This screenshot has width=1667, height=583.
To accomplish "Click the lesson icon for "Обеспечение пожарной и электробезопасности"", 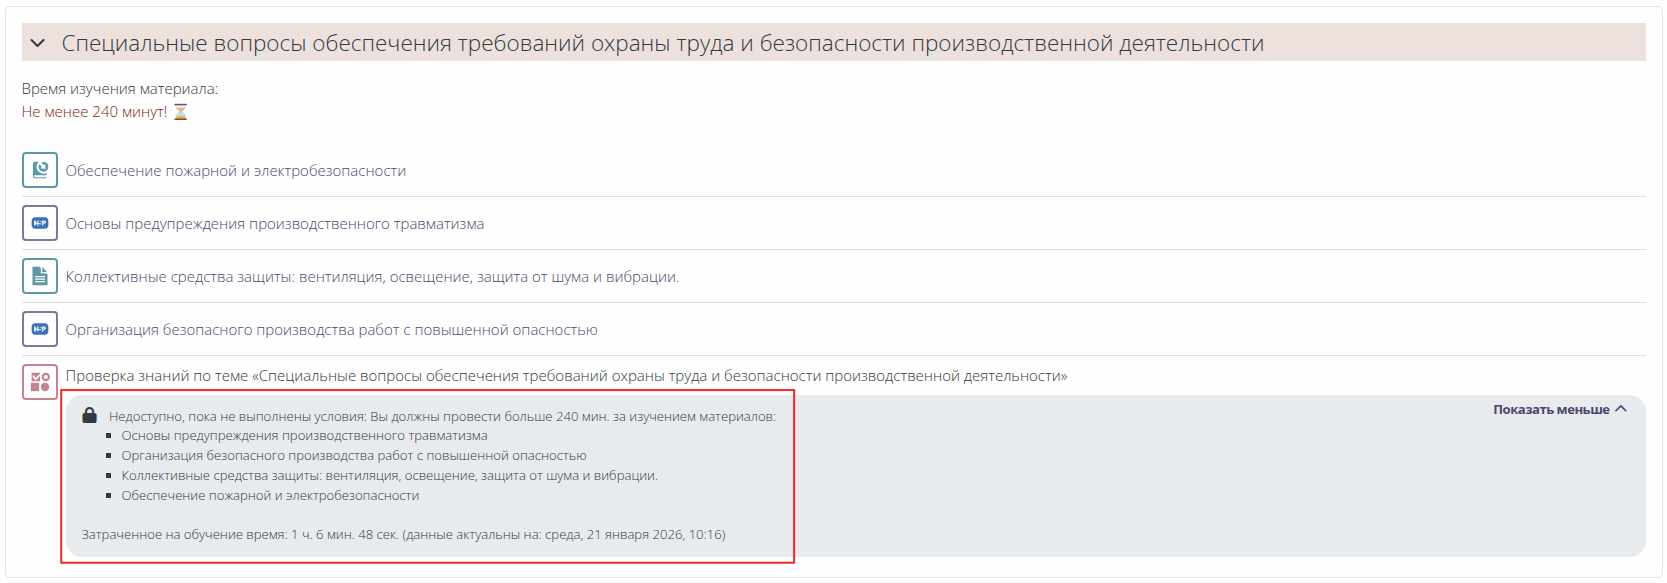I will pyautogui.click(x=40, y=171).
